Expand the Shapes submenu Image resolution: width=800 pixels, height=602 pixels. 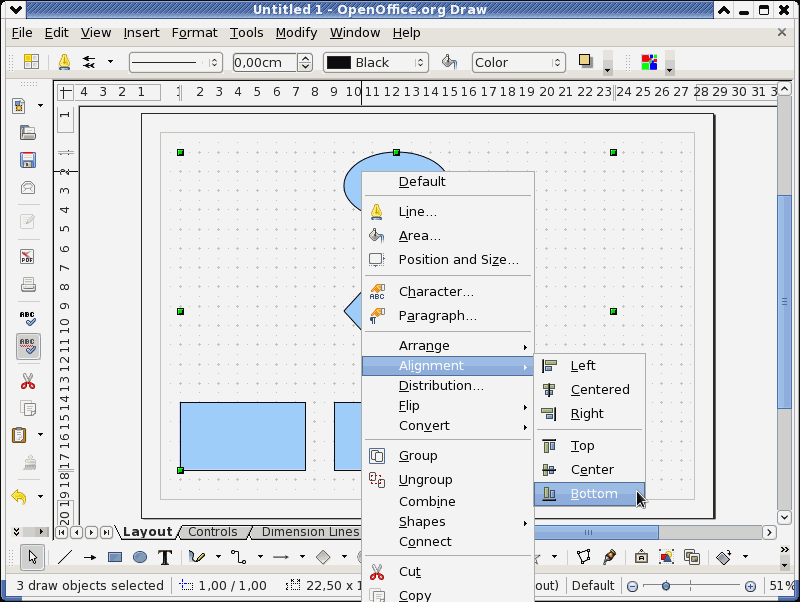click(x=447, y=522)
